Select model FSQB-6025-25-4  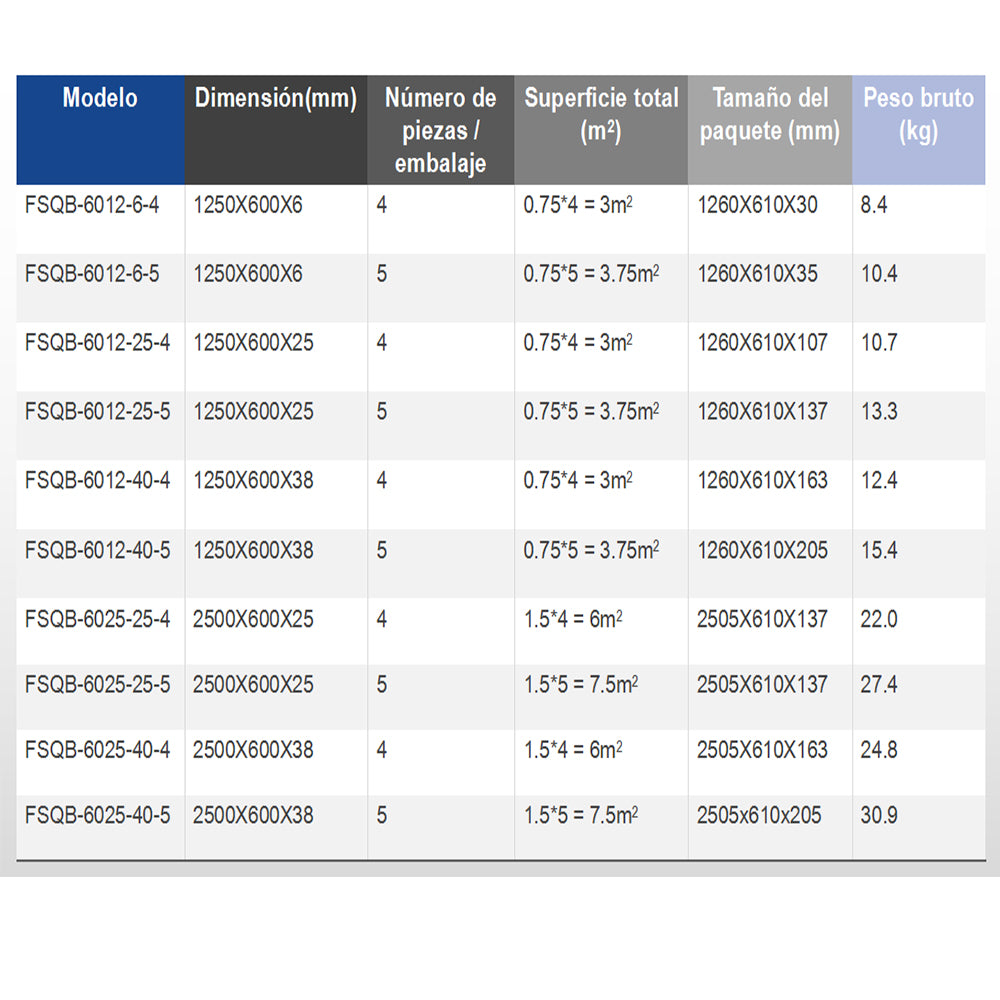click(x=97, y=619)
